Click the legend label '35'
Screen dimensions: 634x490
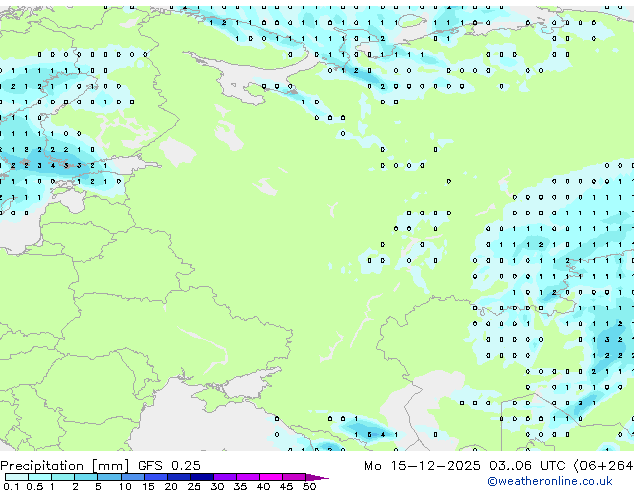(240, 486)
